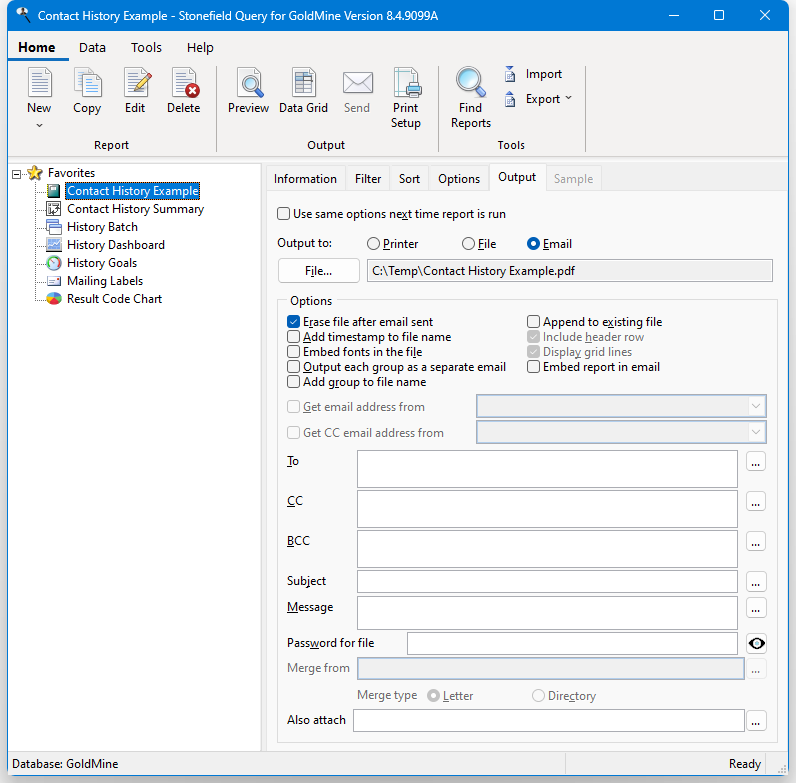Open the Help ribbon tab
This screenshot has width=796, height=783.
coord(200,48)
